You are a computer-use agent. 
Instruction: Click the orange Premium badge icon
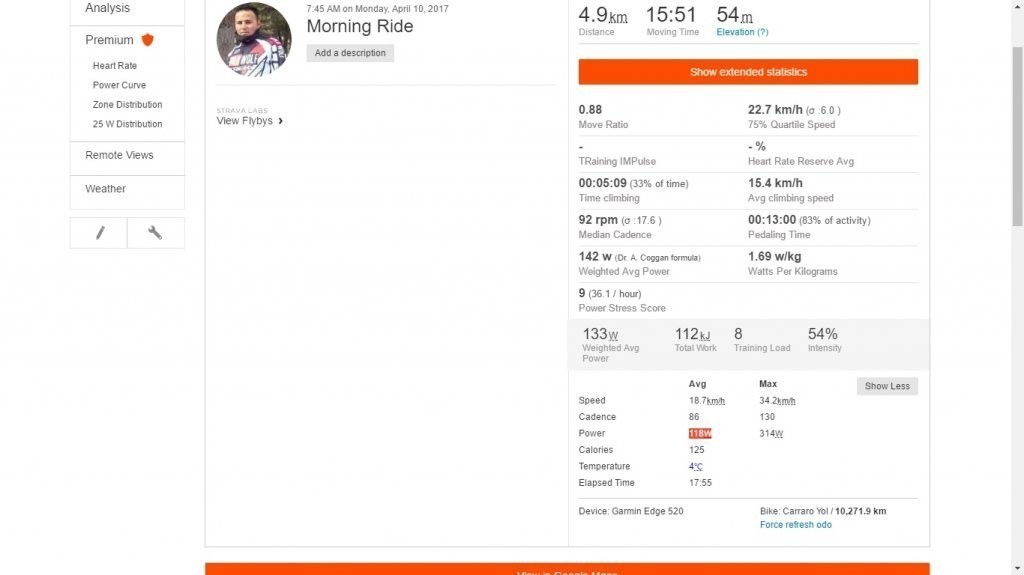click(x=147, y=40)
